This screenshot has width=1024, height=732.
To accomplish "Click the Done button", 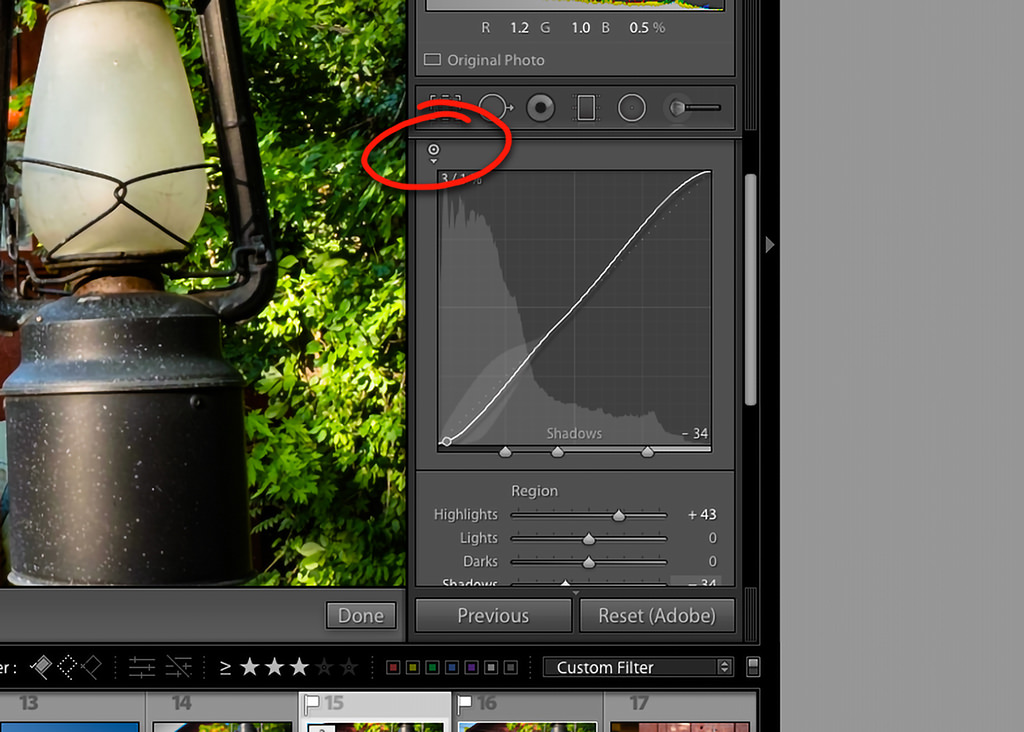I will (x=361, y=616).
